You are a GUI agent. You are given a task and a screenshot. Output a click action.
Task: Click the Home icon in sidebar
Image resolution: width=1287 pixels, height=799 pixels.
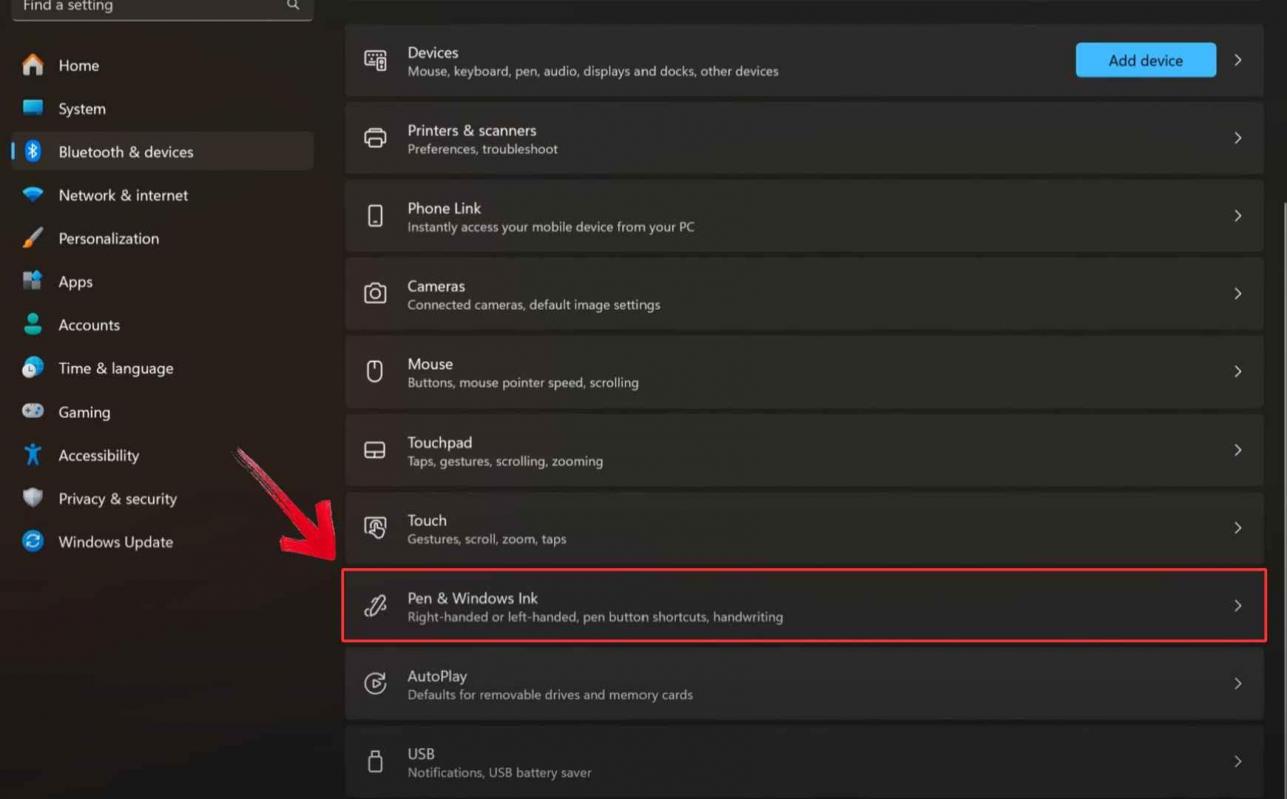coord(33,65)
